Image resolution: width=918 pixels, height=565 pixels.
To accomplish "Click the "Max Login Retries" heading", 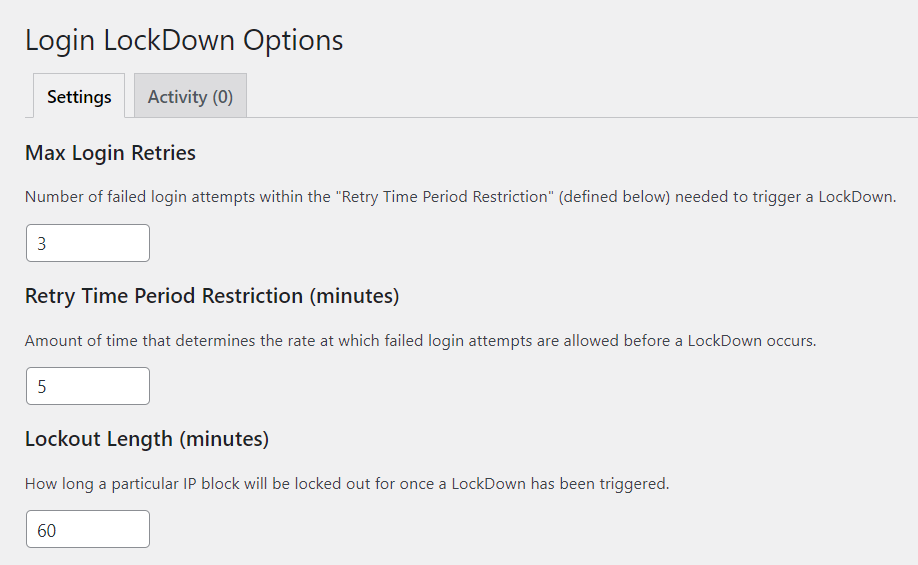I will pos(110,153).
